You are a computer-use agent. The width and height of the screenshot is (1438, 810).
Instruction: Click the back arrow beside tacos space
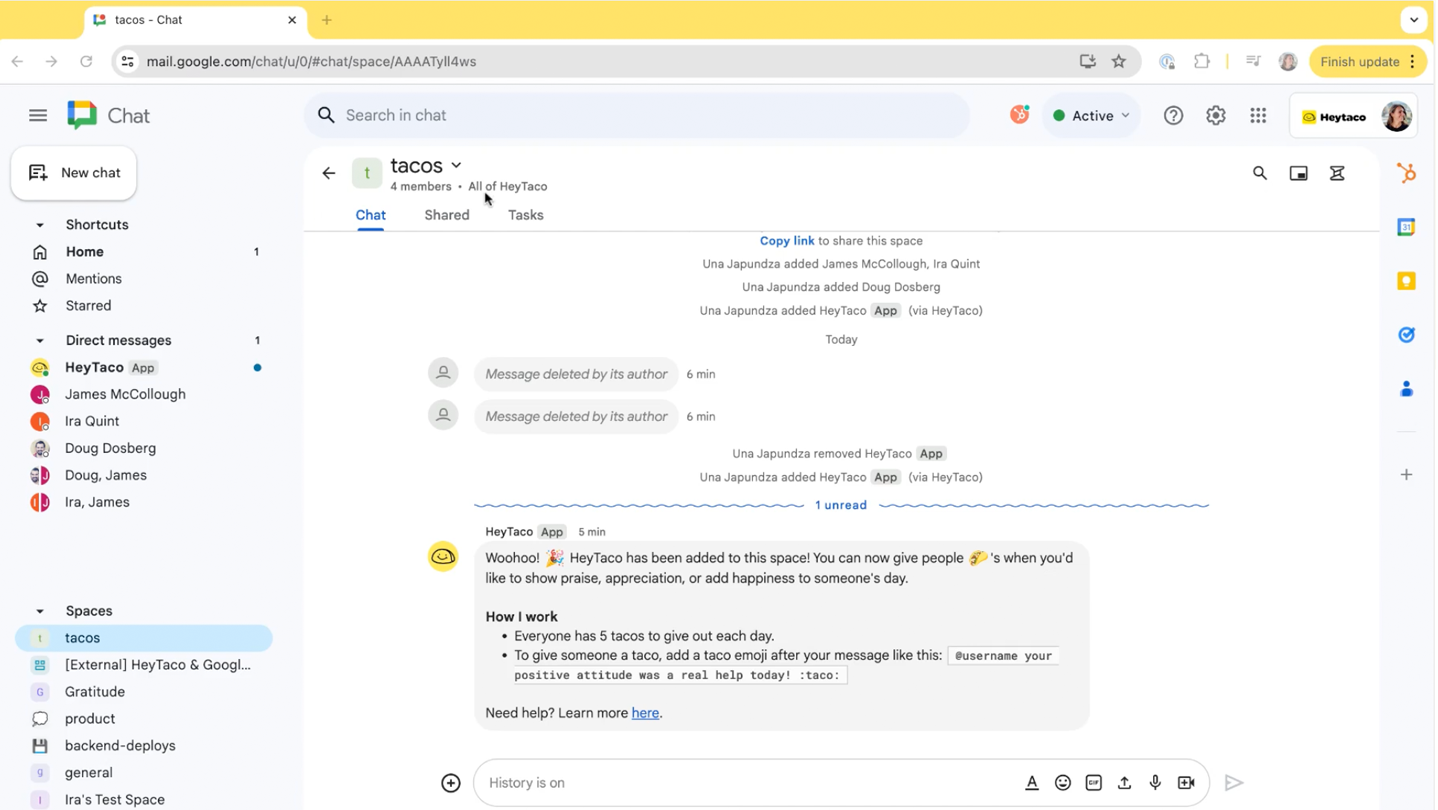[329, 174]
